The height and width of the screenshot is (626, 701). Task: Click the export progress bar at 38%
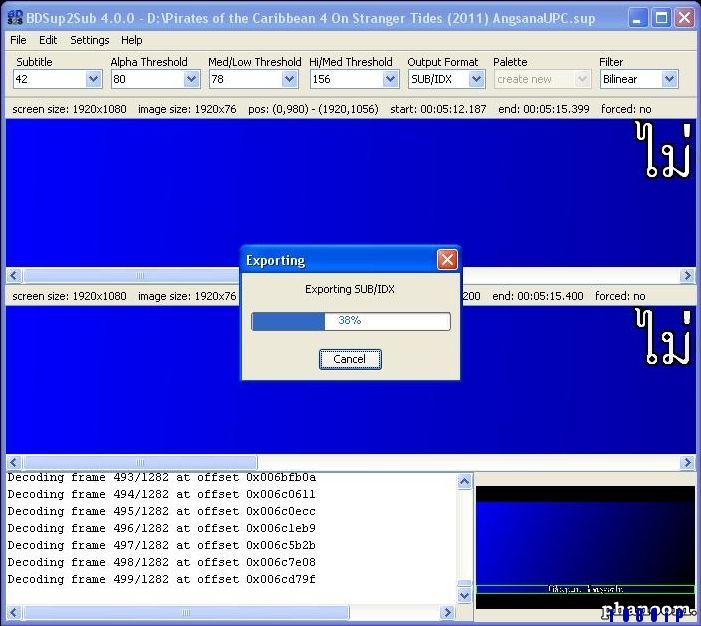coord(350,321)
